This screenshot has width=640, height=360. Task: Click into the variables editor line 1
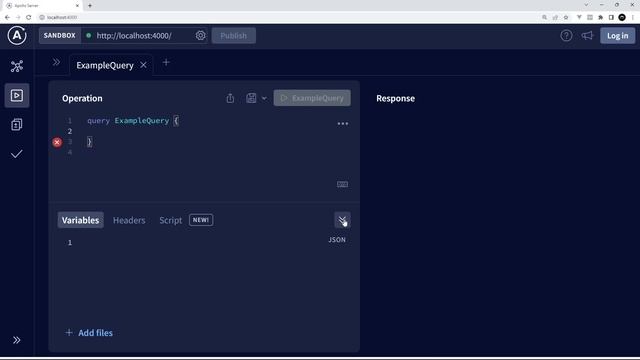[x=204, y=242]
